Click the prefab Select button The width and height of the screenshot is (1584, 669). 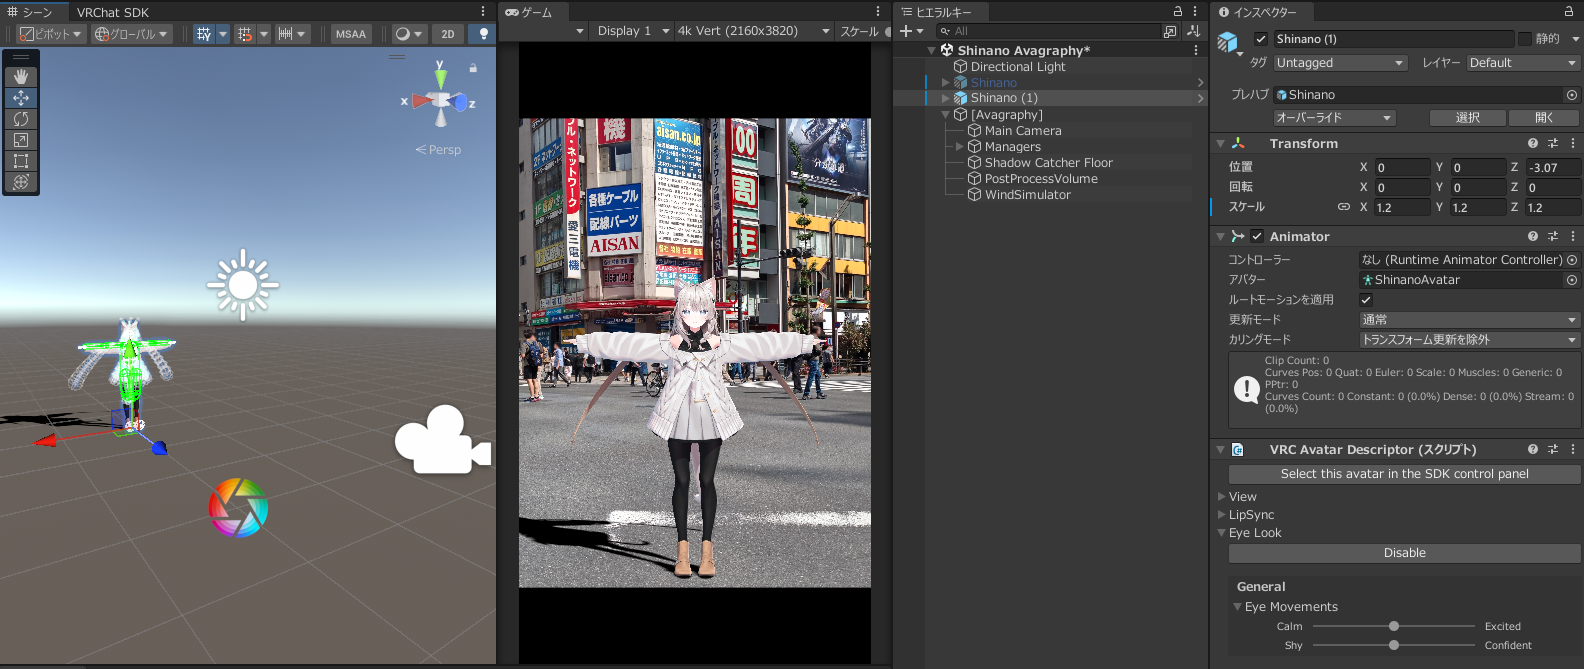(x=1467, y=118)
